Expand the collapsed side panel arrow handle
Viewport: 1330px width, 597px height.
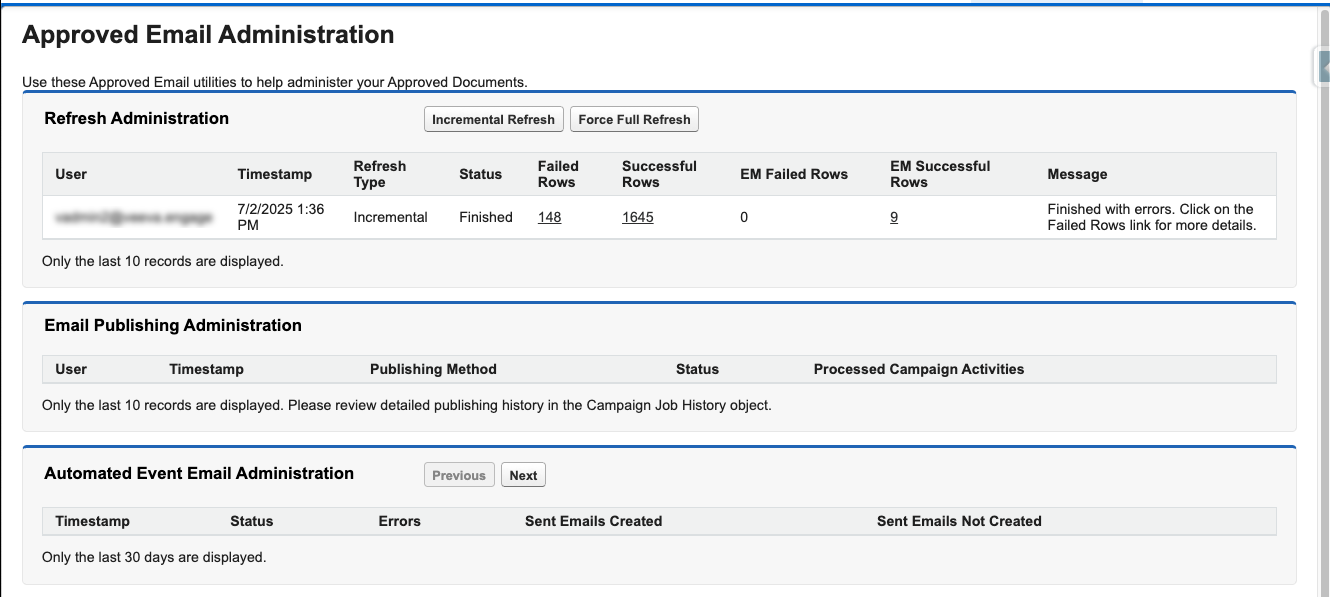[x=1321, y=67]
